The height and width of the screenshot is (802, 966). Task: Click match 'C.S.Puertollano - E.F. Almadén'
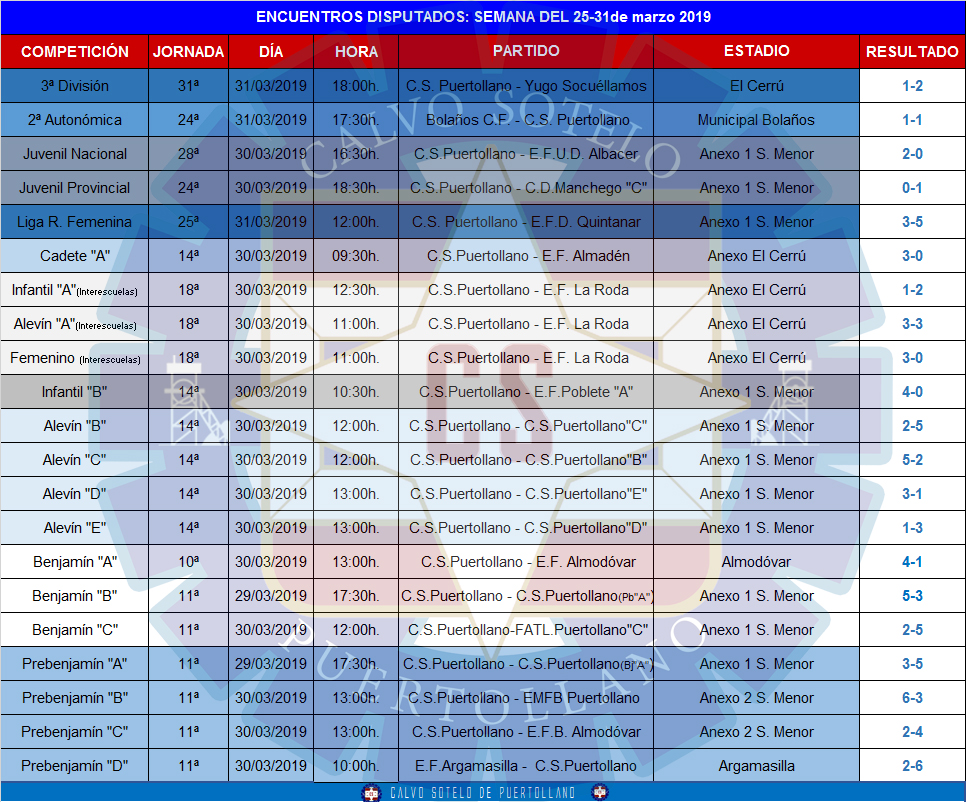point(526,256)
